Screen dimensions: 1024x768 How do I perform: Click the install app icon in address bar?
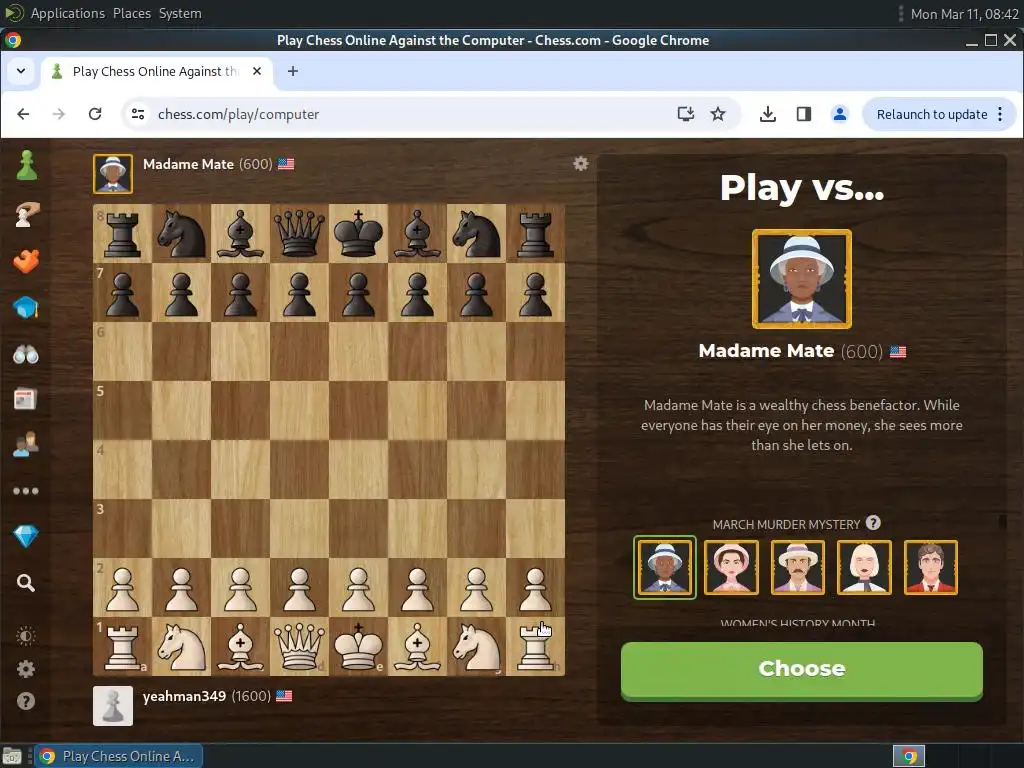click(685, 114)
